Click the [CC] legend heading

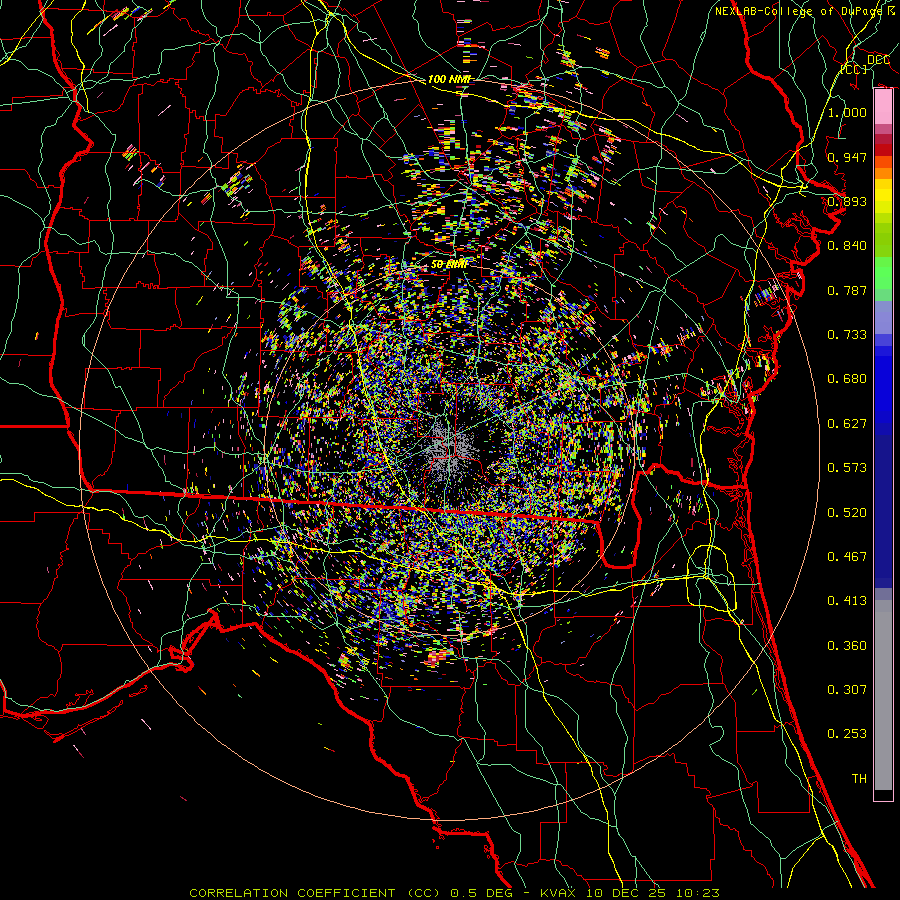854,69
